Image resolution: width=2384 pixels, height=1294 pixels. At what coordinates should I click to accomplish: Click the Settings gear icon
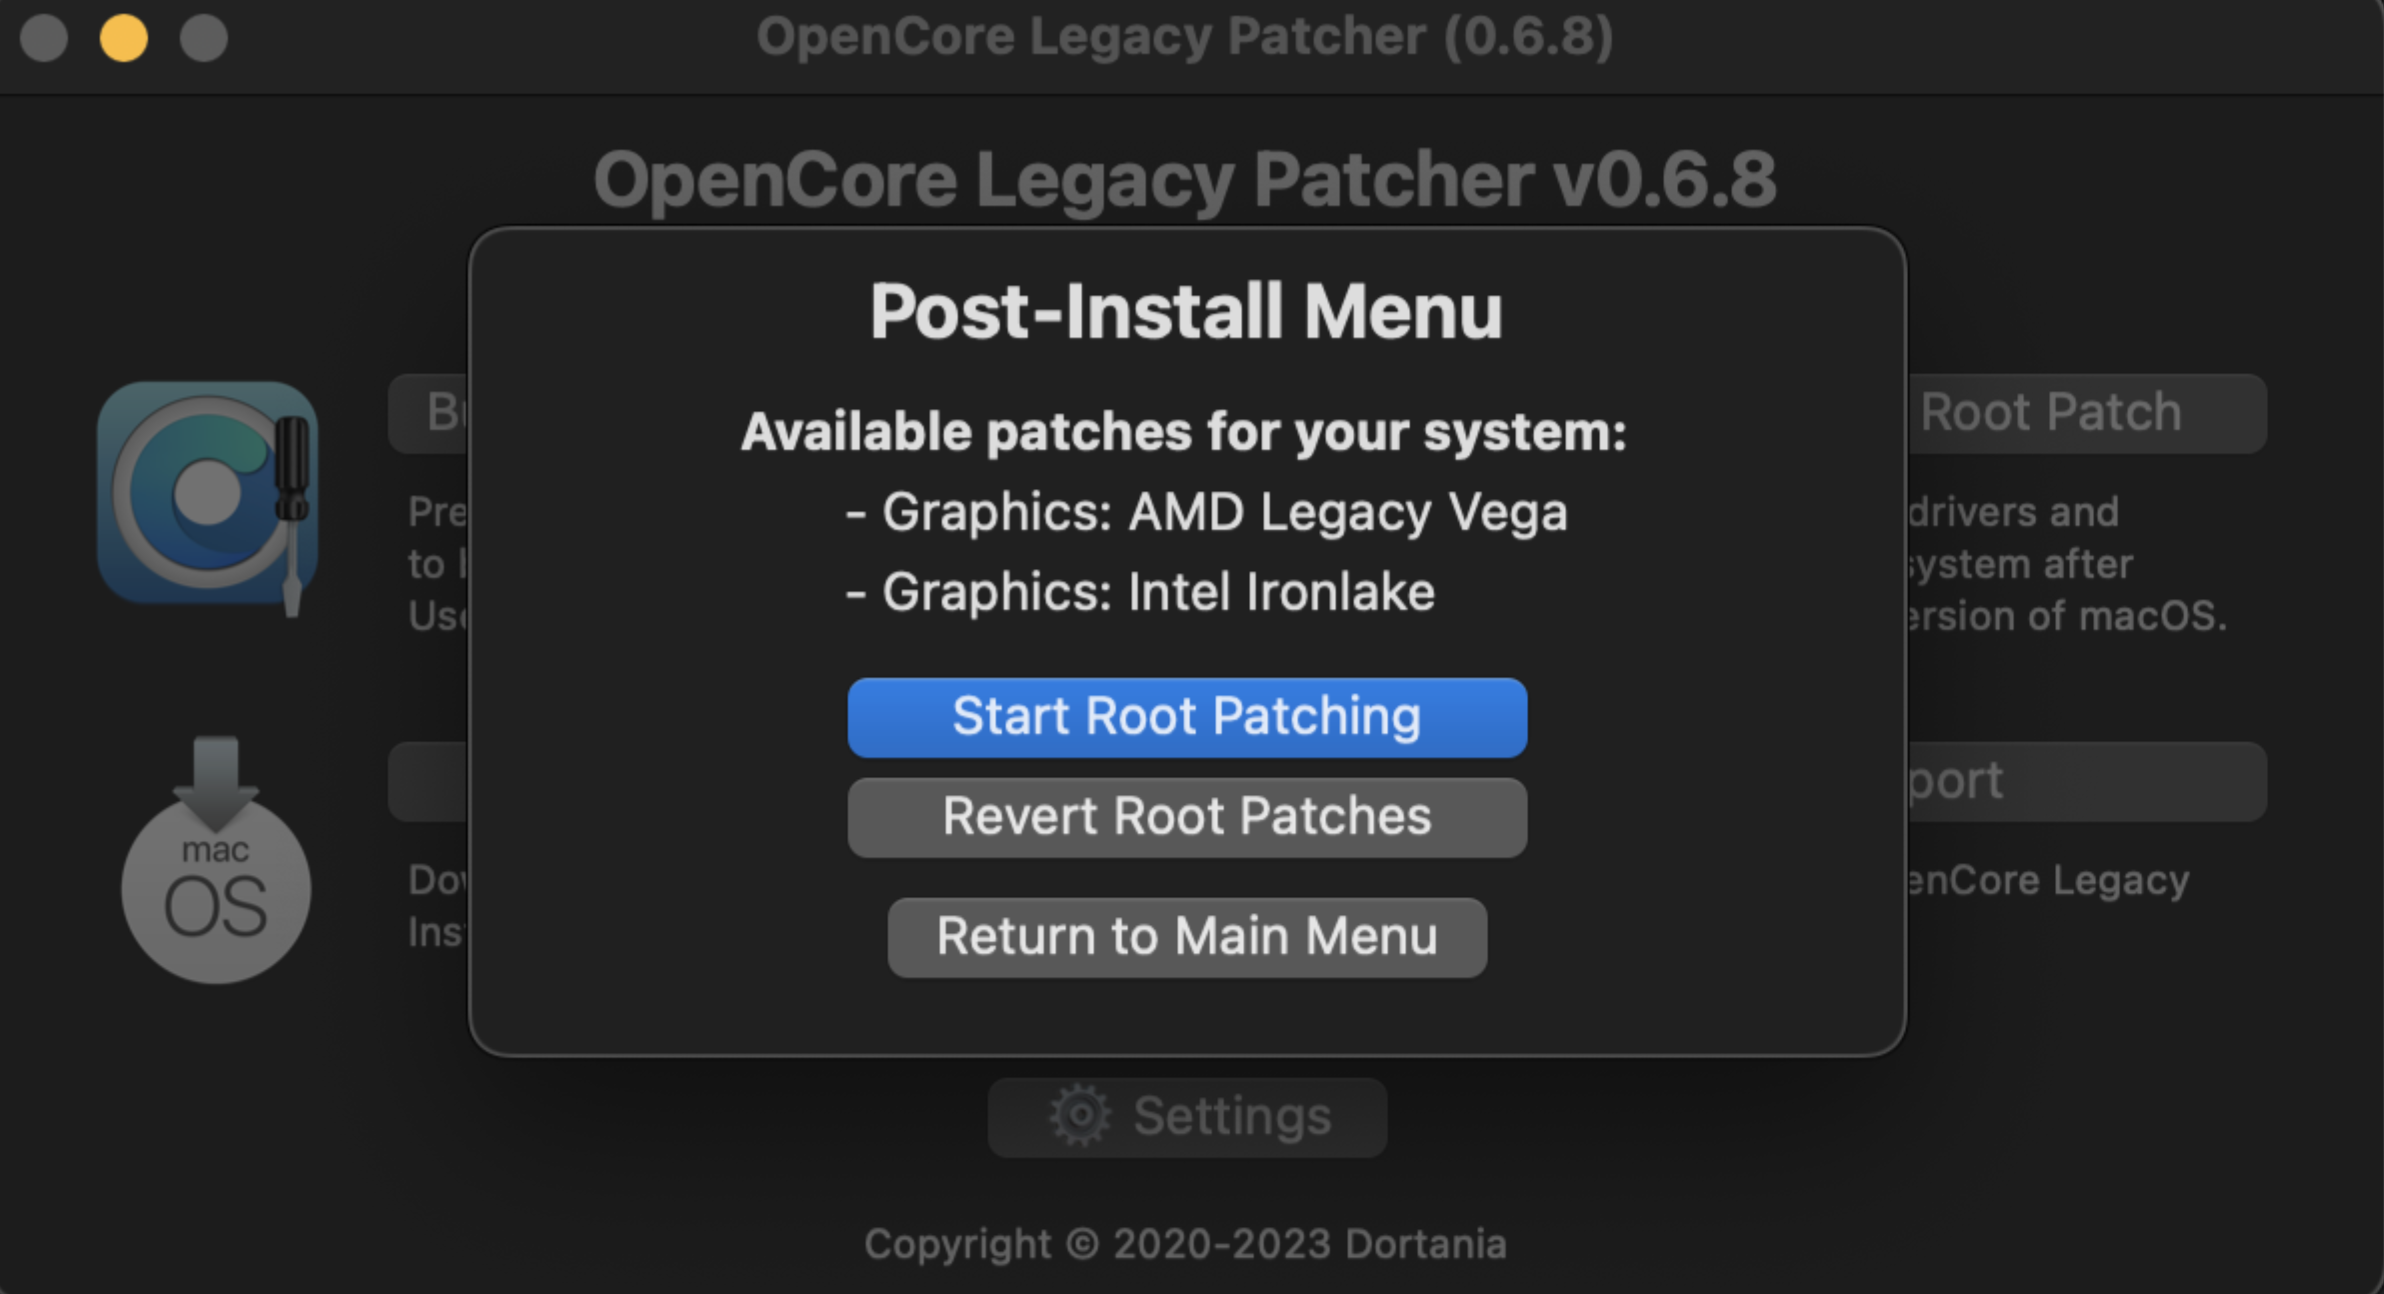tap(1080, 1115)
